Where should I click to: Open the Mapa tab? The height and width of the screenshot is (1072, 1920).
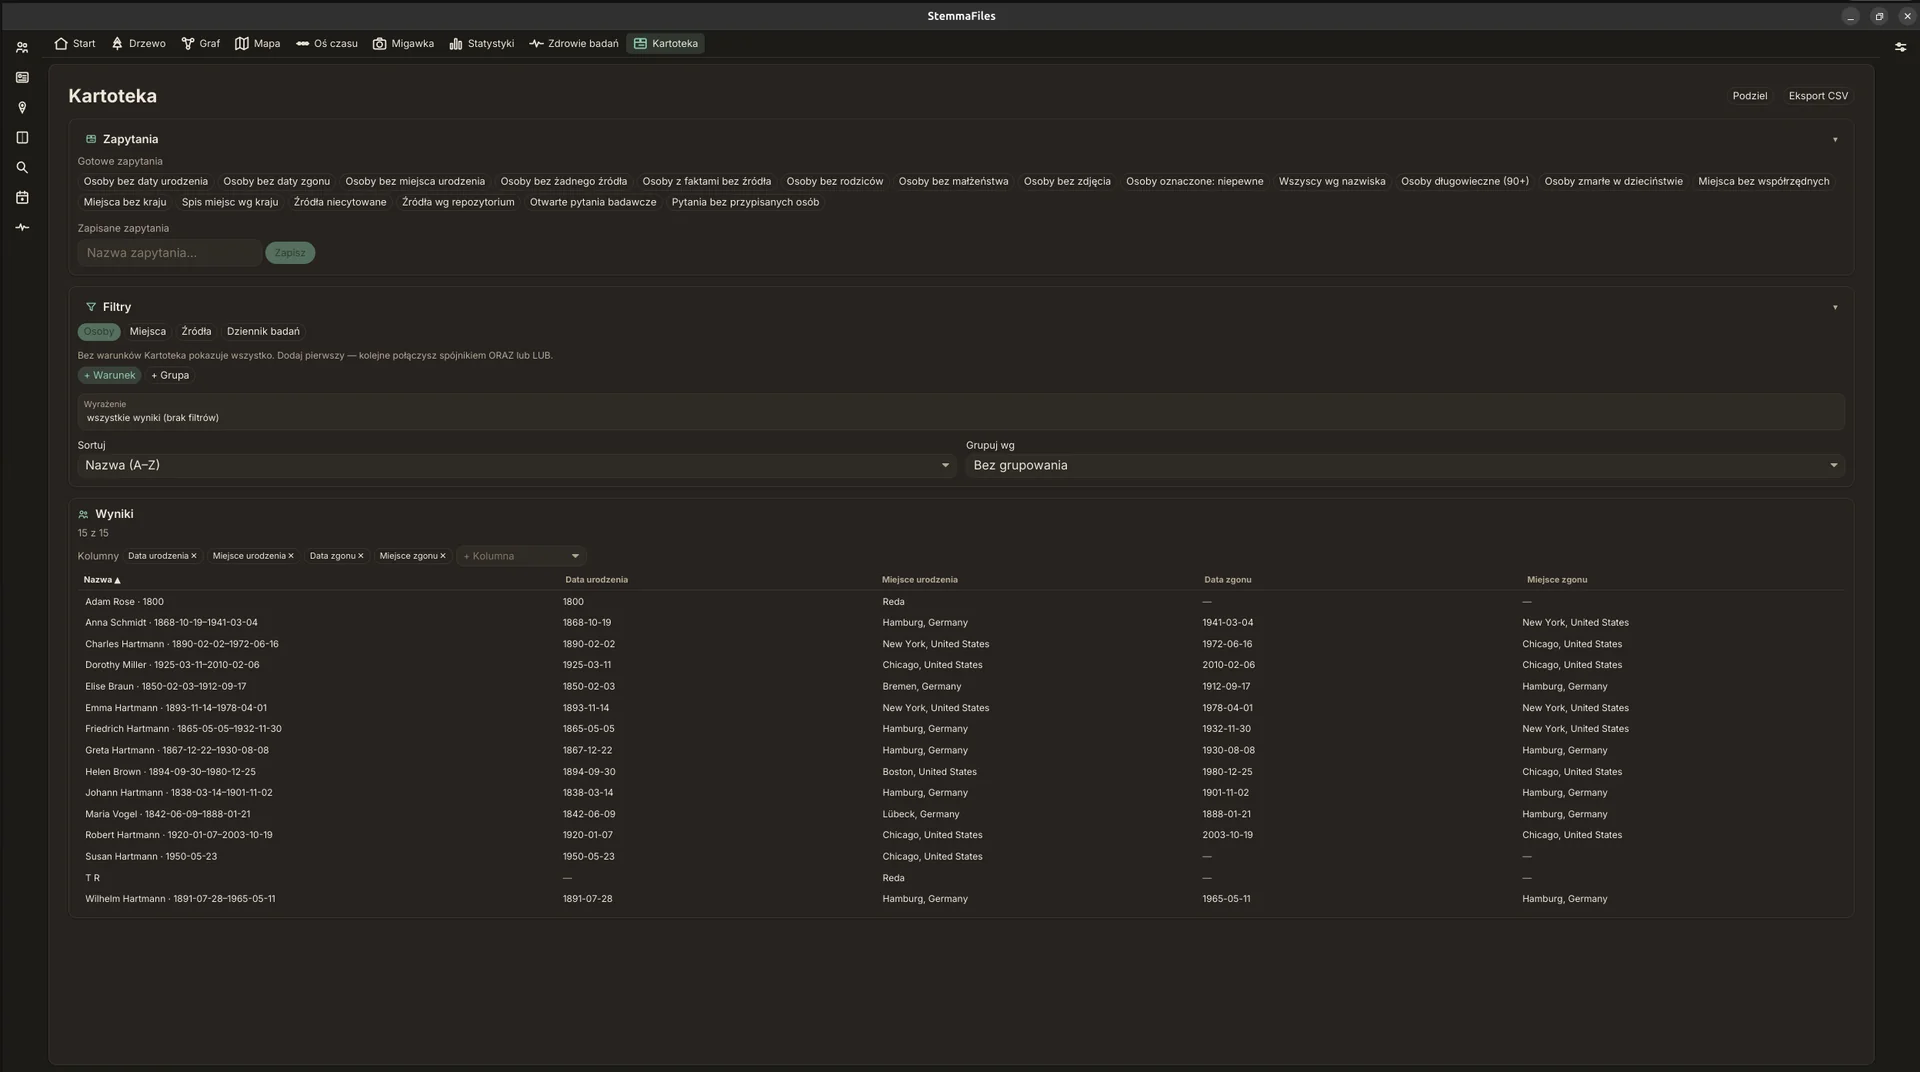258,43
